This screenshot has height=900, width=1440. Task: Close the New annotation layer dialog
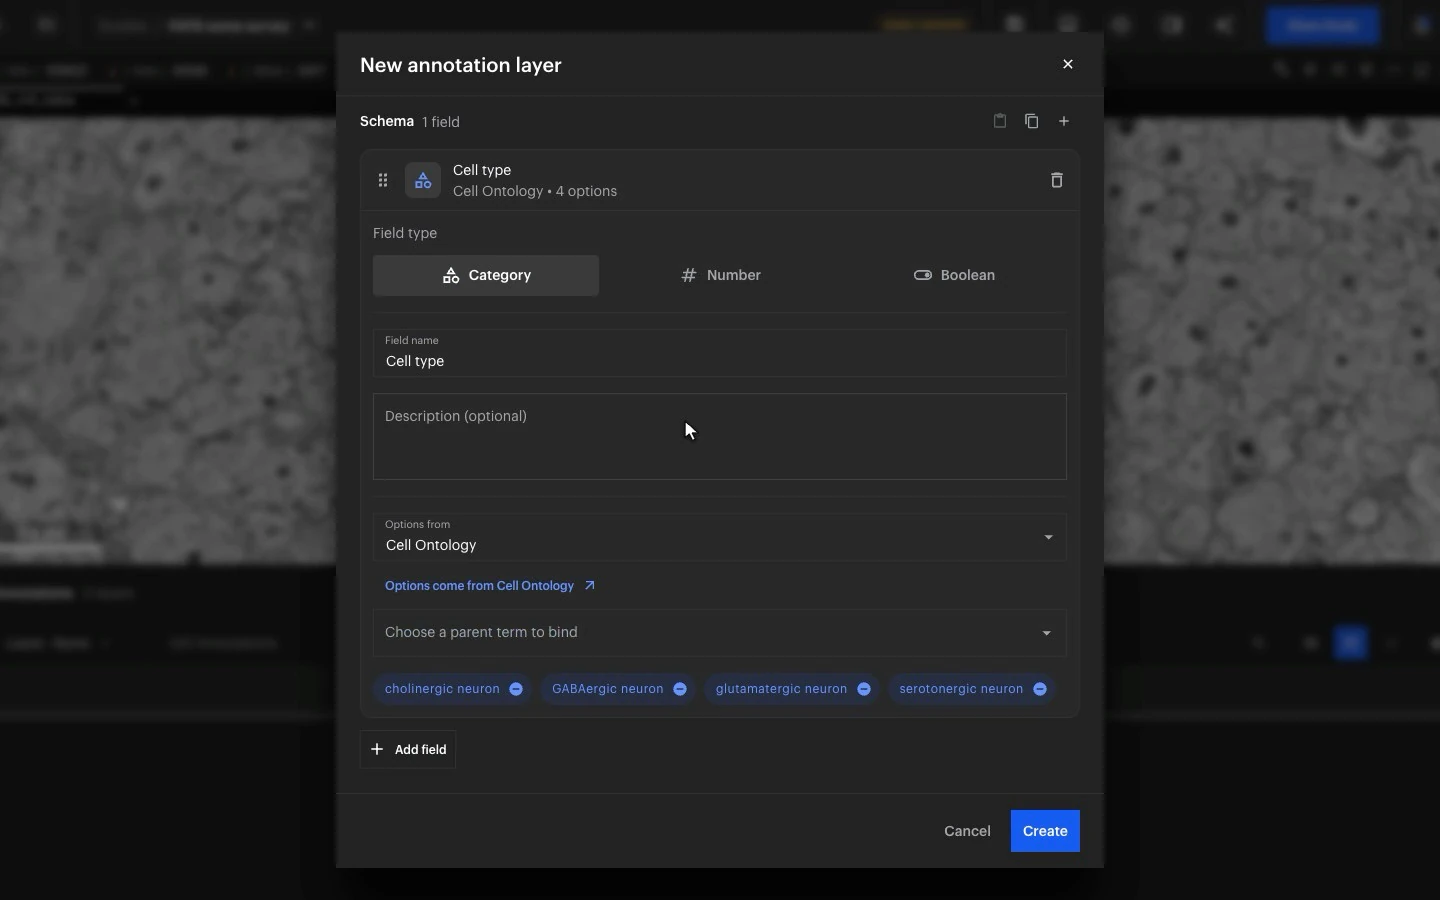pyautogui.click(x=1069, y=65)
